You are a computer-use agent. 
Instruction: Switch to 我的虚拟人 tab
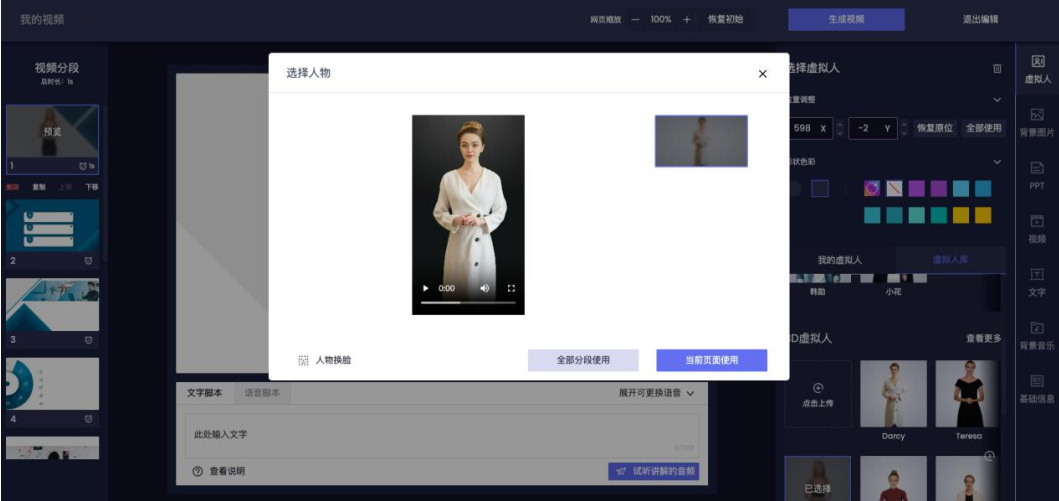[x=840, y=260]
